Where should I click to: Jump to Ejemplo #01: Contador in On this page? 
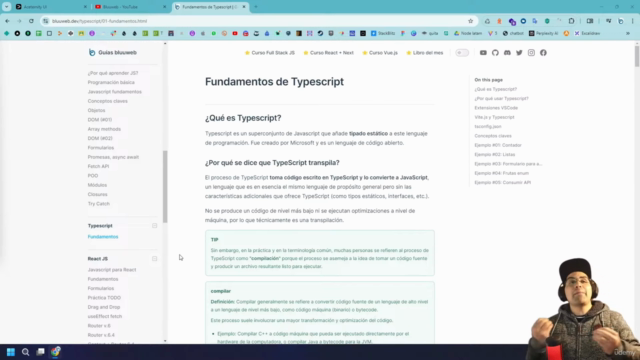point(498,145)
